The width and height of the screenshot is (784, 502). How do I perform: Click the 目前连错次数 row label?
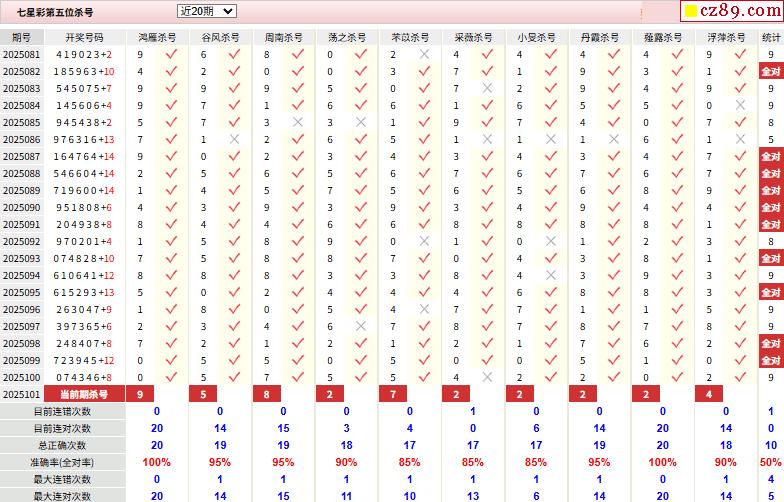[x=62, y=412]
